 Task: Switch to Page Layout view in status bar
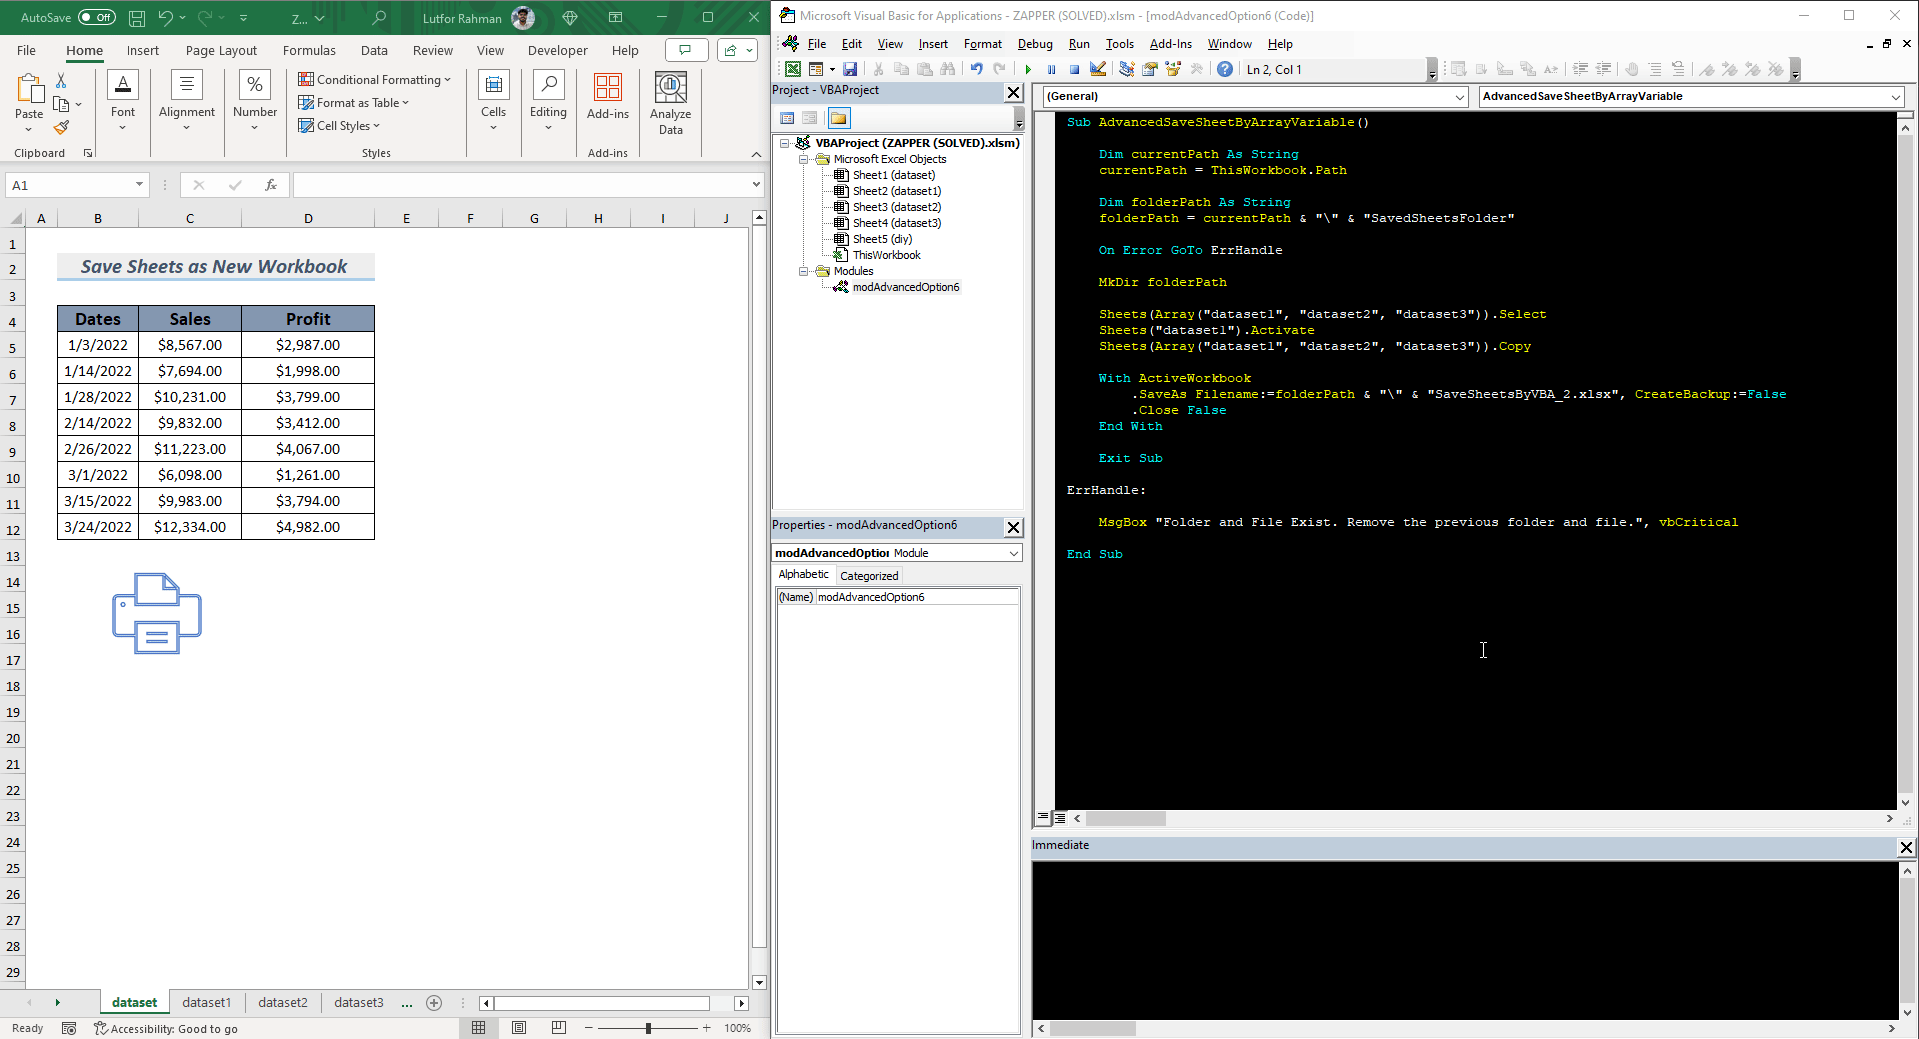click(518, 1028)
